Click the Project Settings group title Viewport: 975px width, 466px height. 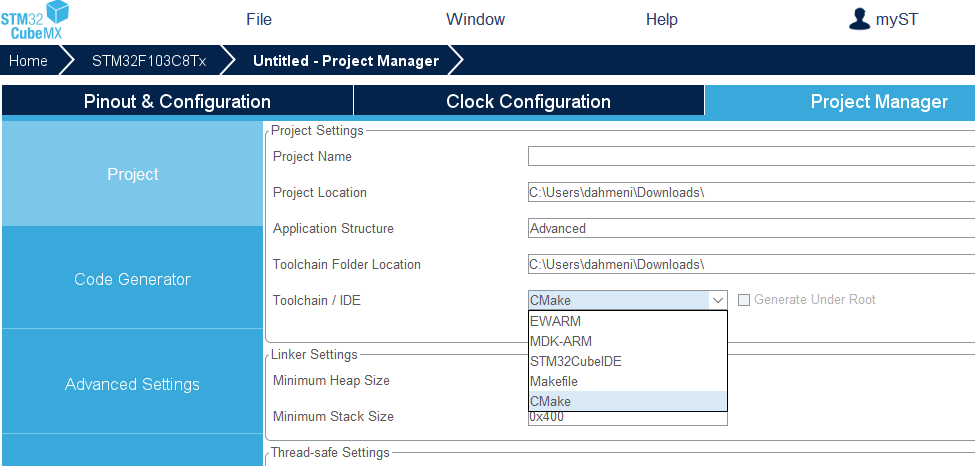[317, 131]
